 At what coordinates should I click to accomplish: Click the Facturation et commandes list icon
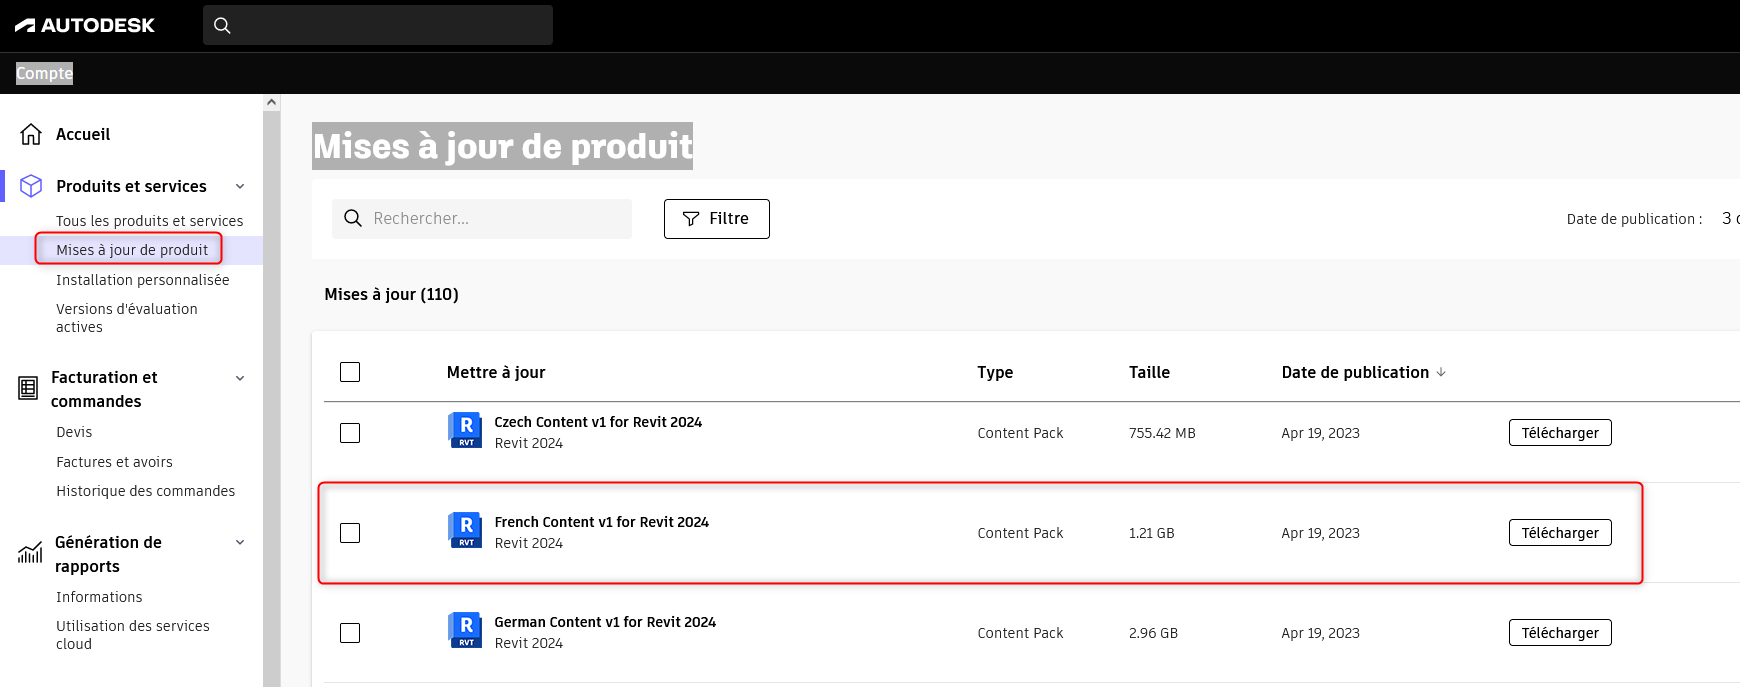point(29,388)
